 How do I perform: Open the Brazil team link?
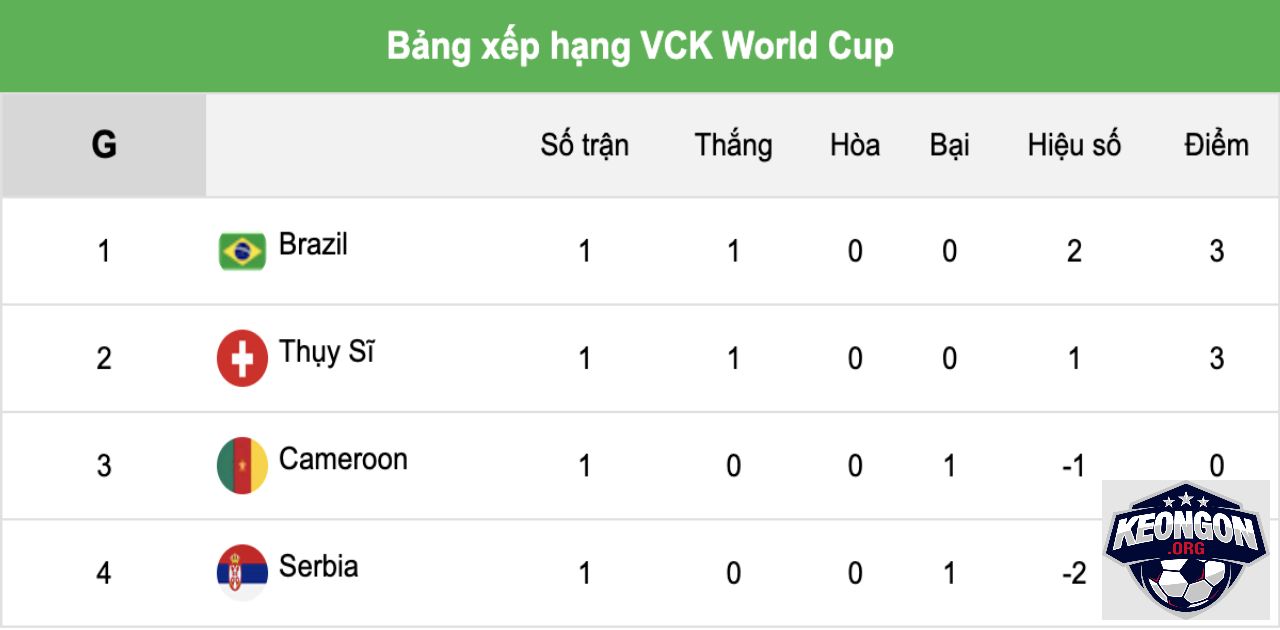tap(313, 244)
